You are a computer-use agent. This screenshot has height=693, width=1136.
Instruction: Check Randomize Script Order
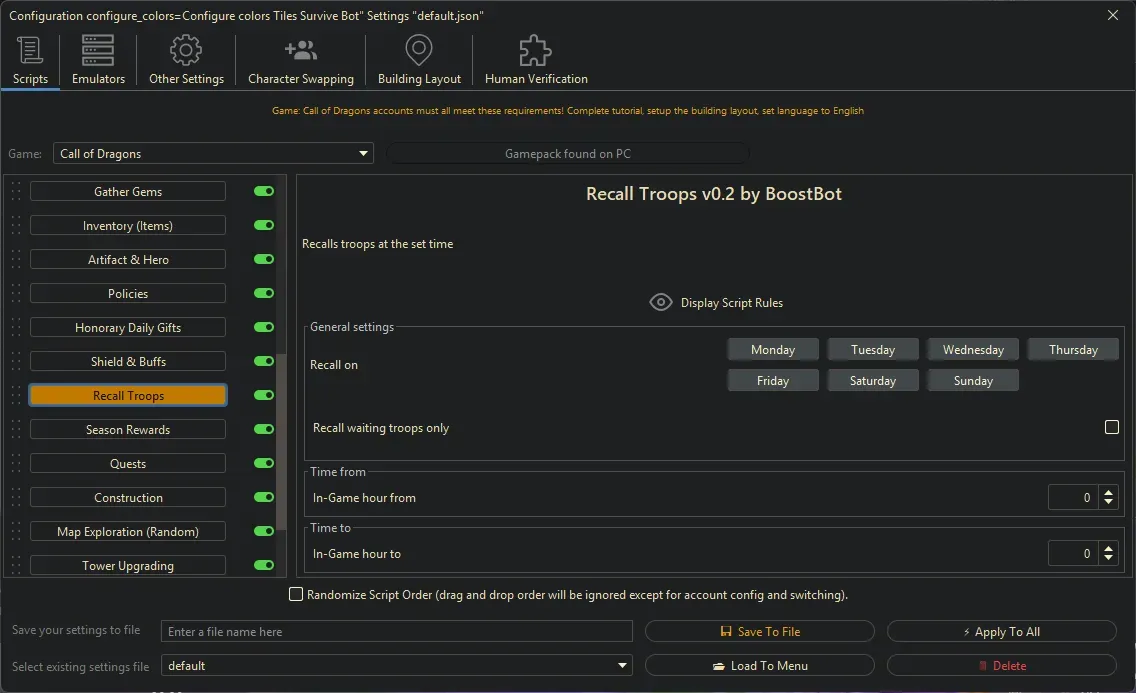296,594
